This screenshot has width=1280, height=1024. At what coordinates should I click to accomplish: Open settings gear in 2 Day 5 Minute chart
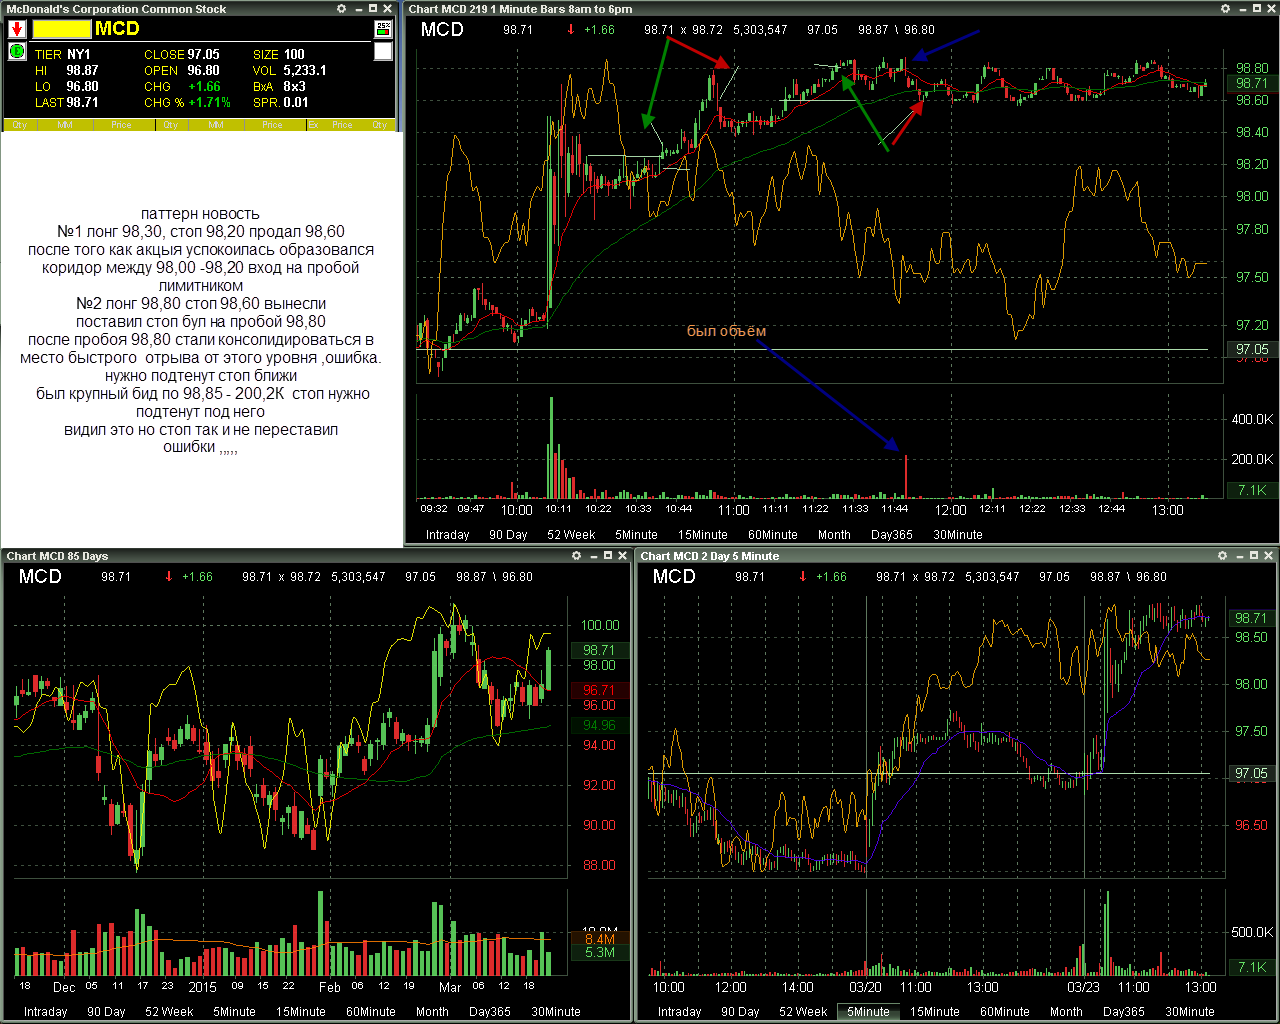(1222, 556)
